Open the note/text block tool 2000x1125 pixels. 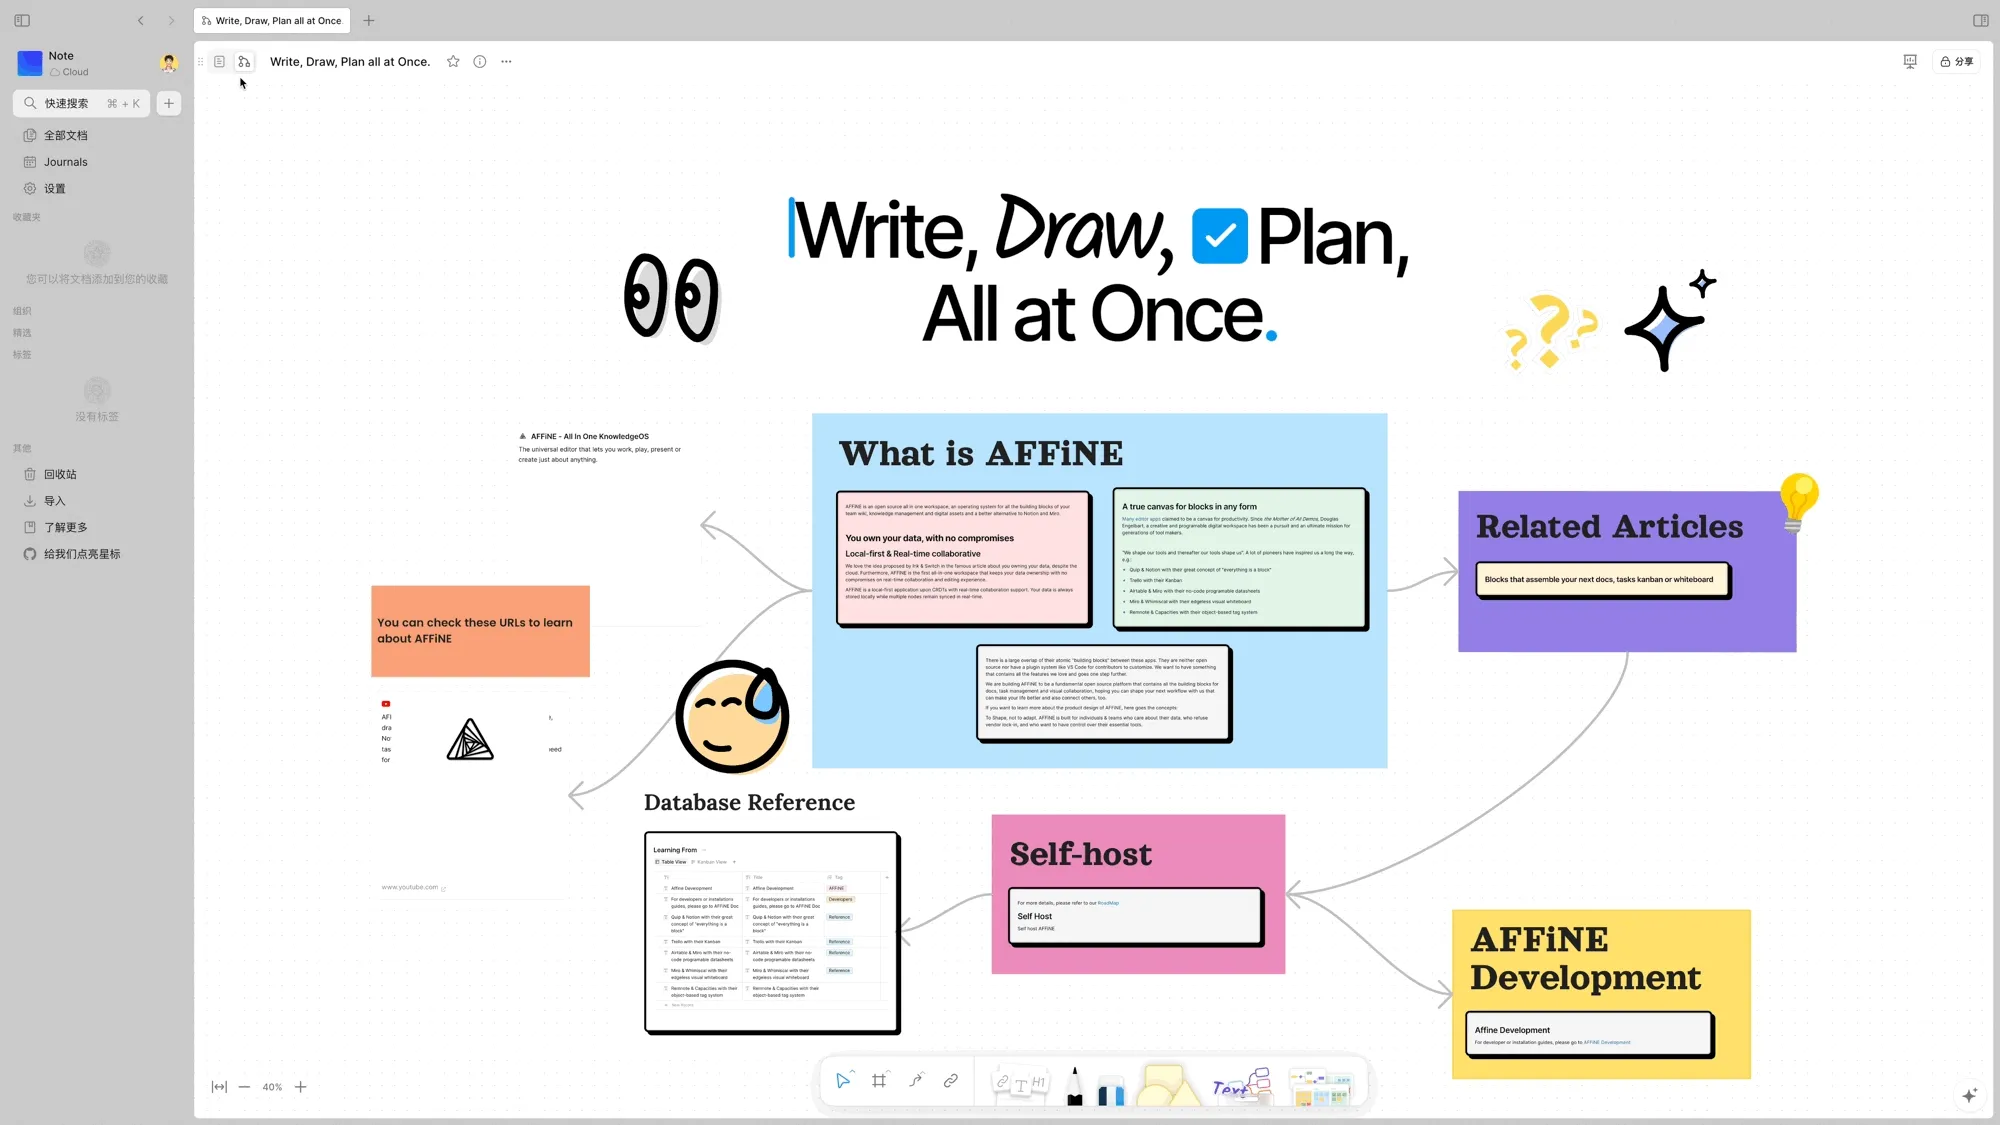click(x=1019, y=1083)
